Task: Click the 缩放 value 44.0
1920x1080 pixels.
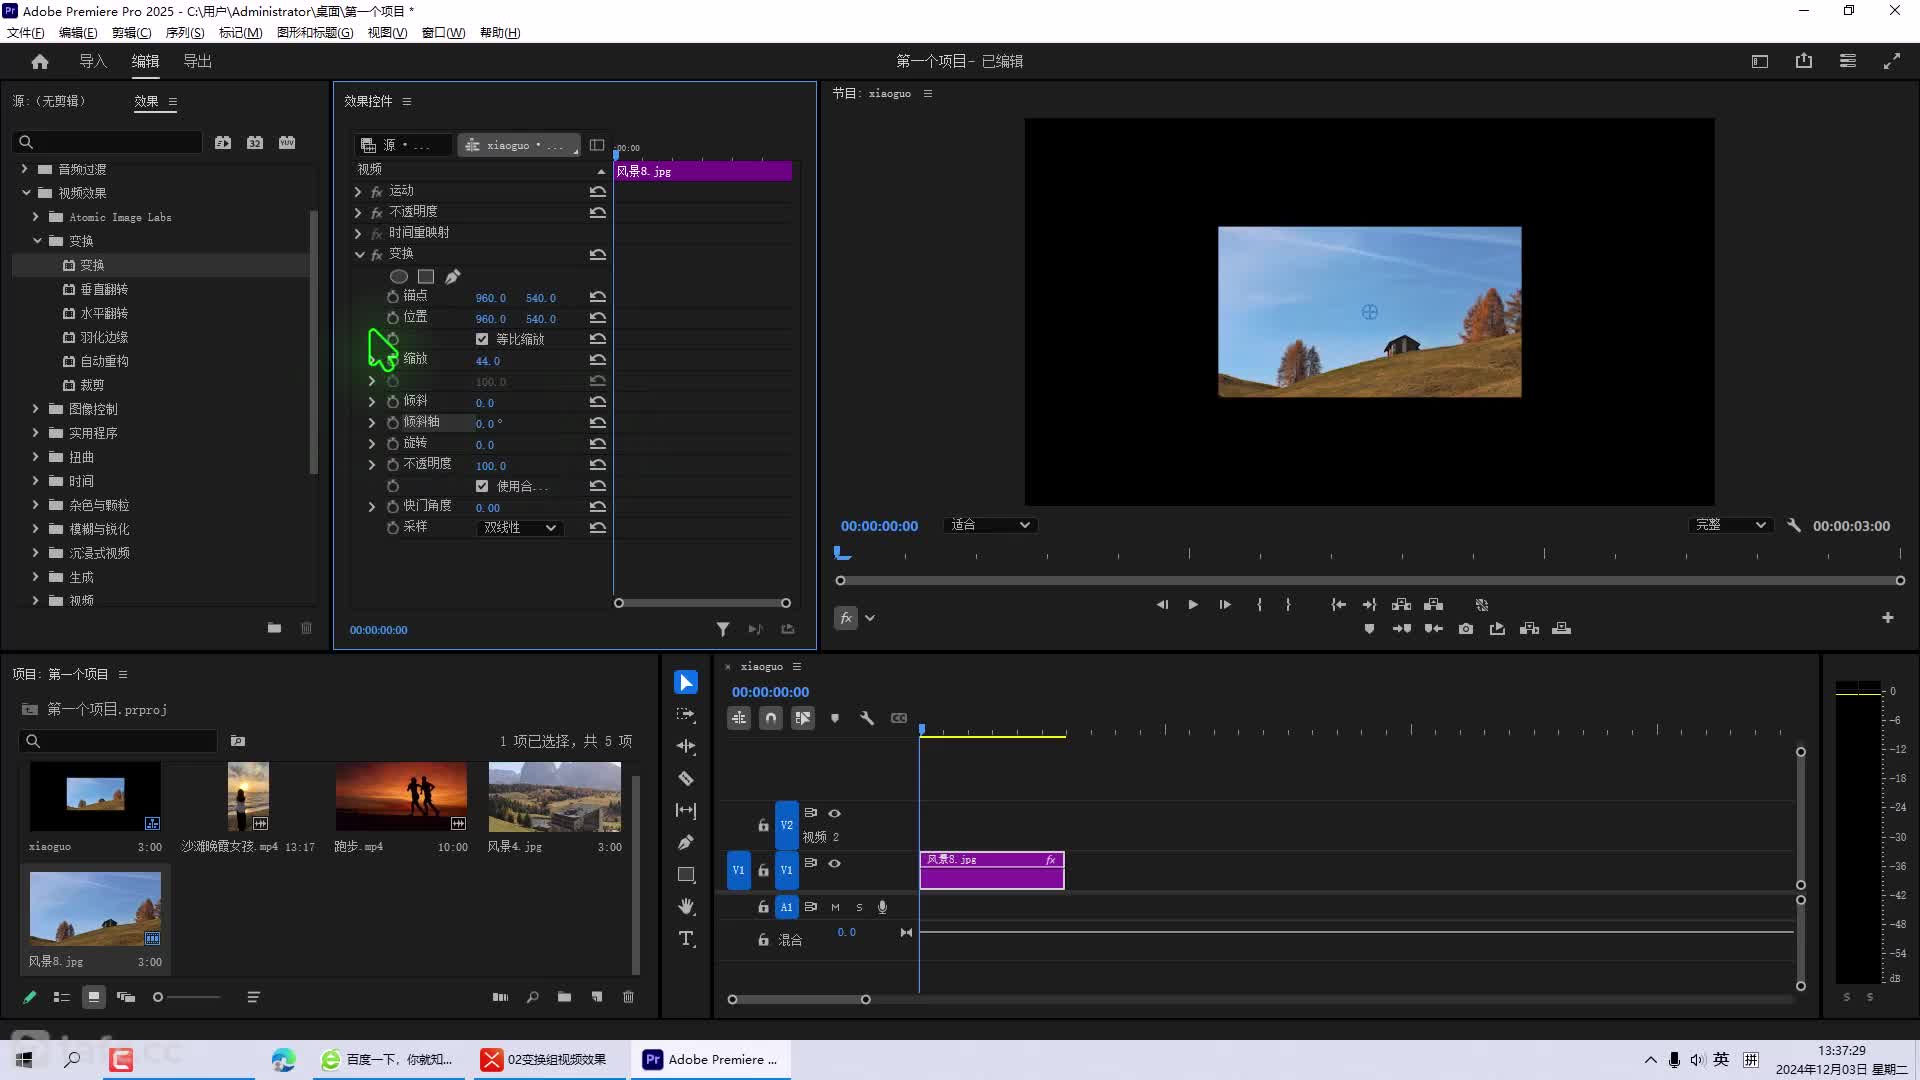Action: [488, 361]
